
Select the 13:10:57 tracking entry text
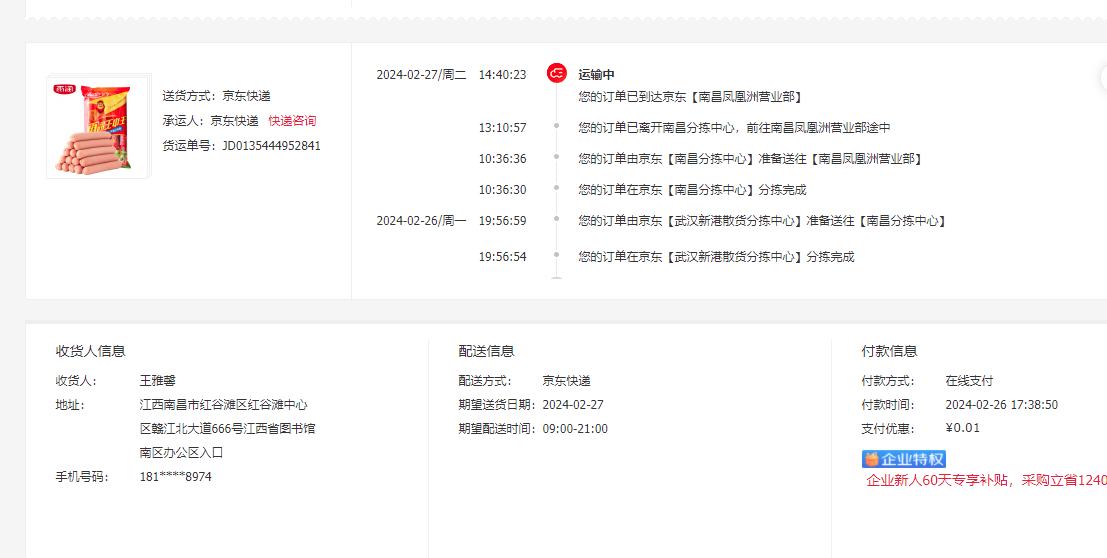tap(734, 128)
